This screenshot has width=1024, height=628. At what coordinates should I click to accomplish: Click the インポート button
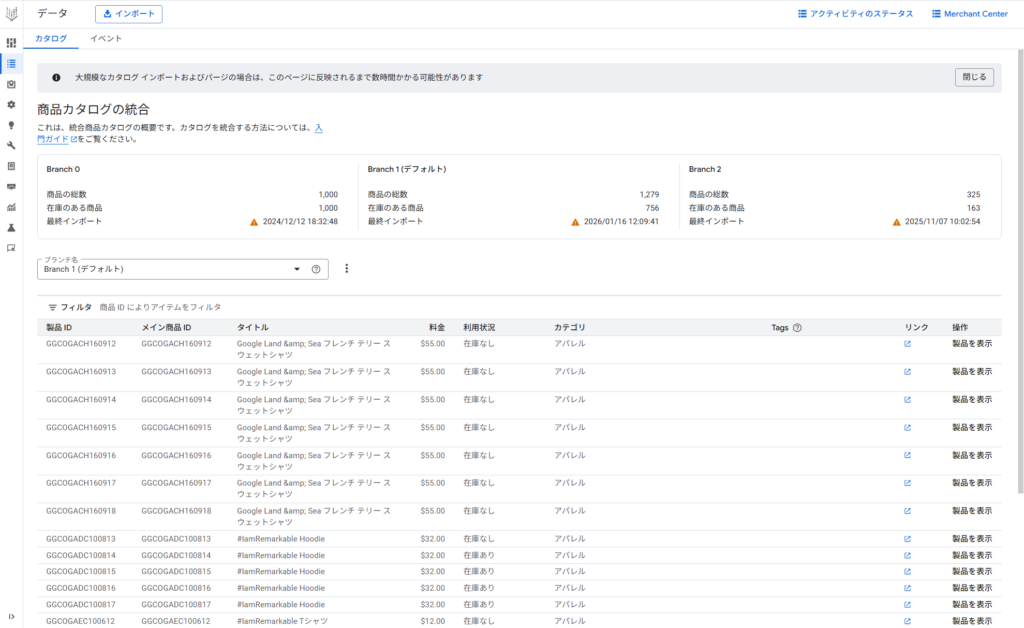(x=129, y=14)
